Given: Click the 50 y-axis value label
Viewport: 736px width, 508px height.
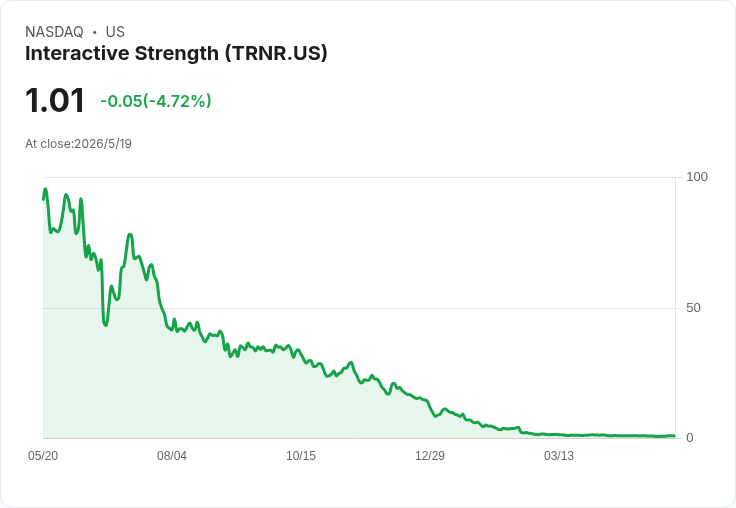Looking at the screenshot, I should click(693, 308).
